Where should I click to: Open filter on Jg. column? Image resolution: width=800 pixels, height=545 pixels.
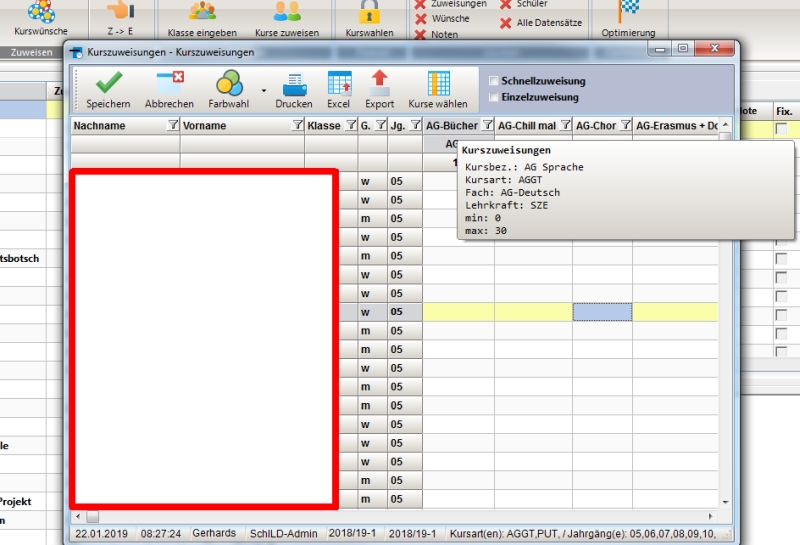click(x=416, y=125)
